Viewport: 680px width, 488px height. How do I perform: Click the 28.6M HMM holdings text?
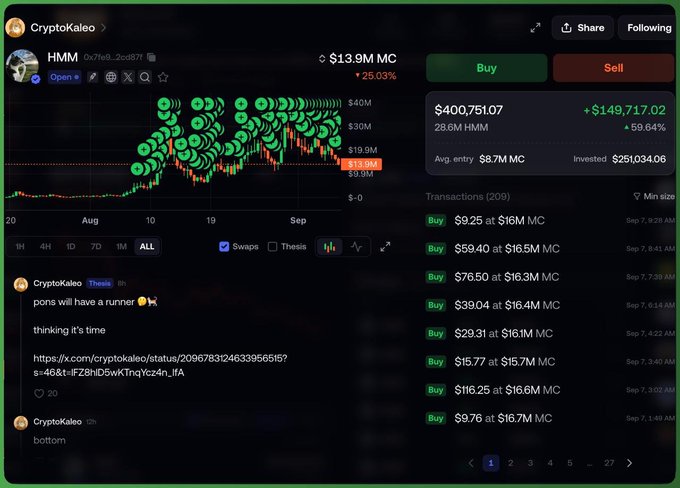[461, 128]
